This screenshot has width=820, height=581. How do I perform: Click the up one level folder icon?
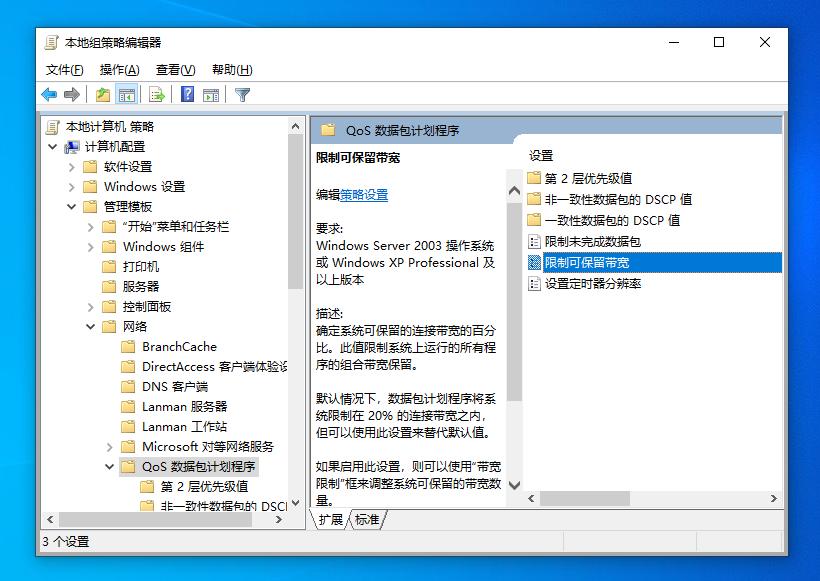[103, 94]
